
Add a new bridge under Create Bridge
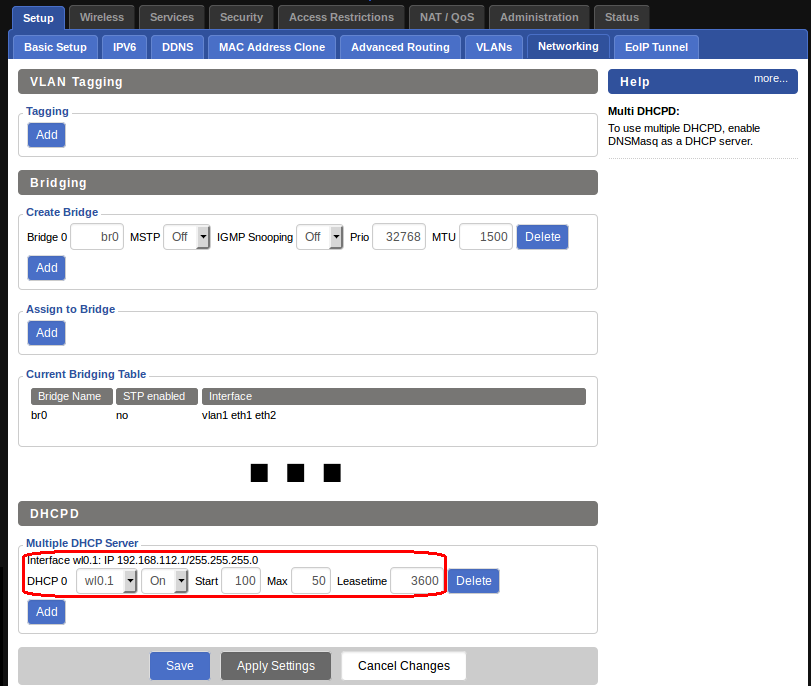(x=47, y=268)
